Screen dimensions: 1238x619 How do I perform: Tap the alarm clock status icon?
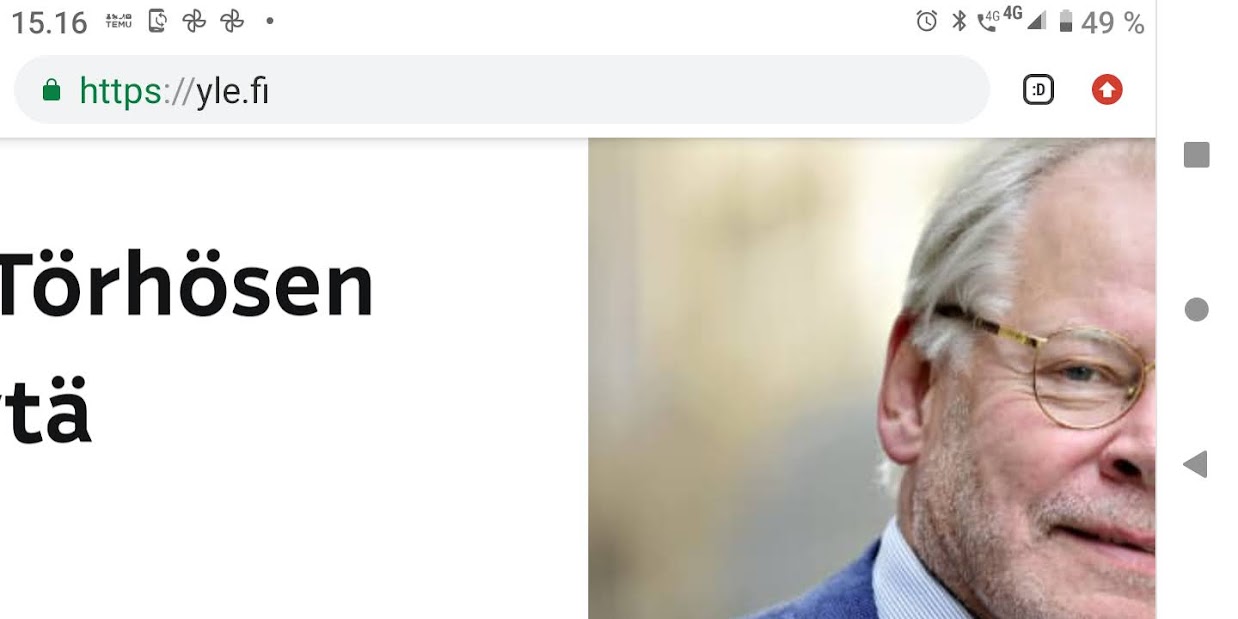(x=927, y=21)
